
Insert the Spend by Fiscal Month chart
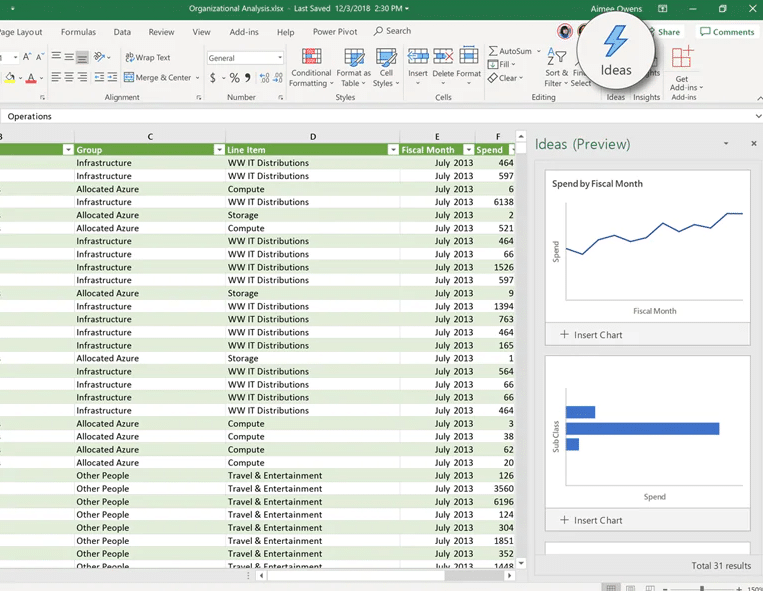click(592, 335)
